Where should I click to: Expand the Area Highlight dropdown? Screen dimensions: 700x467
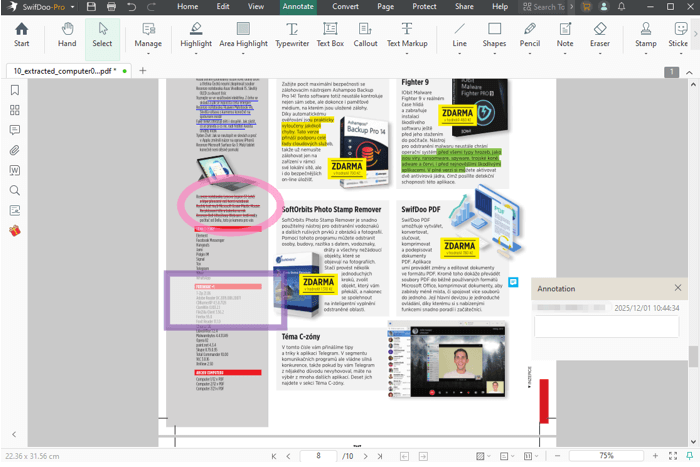point(243,54)
